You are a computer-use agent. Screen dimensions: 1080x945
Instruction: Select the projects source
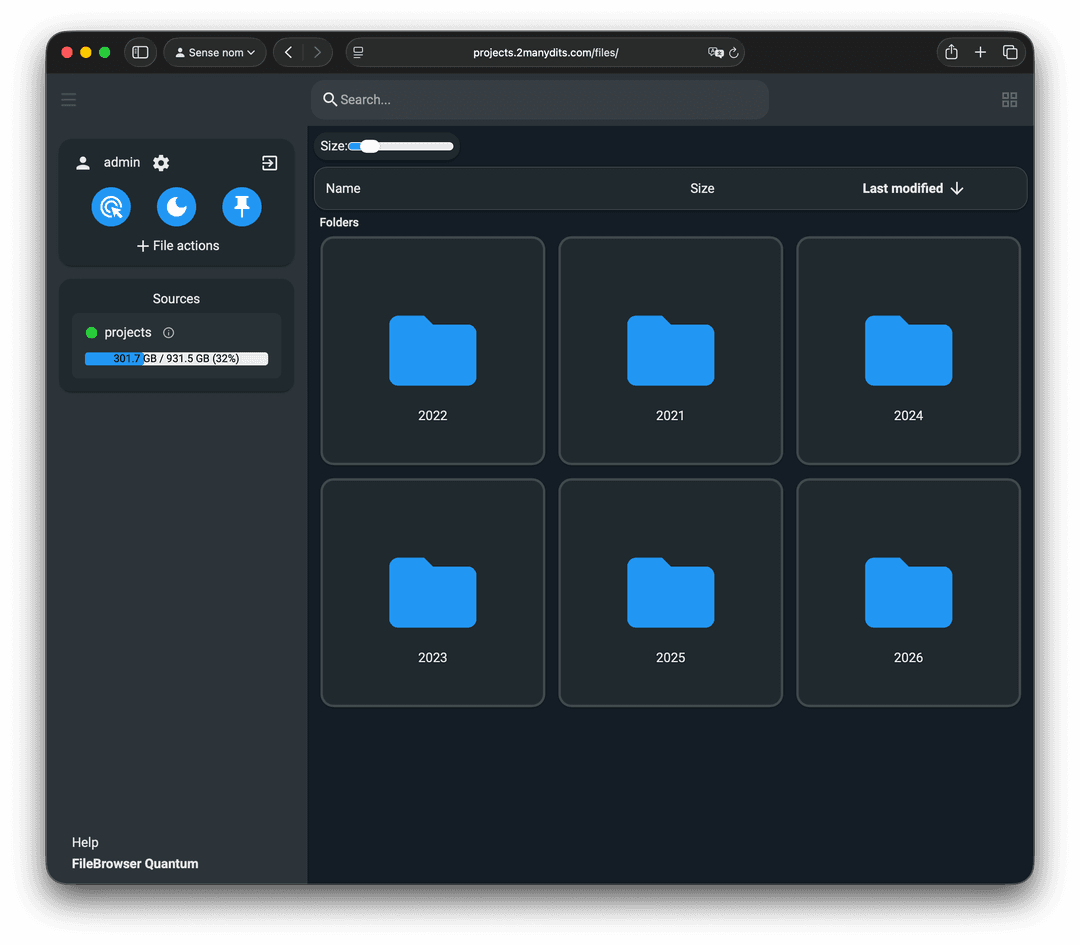128,333
